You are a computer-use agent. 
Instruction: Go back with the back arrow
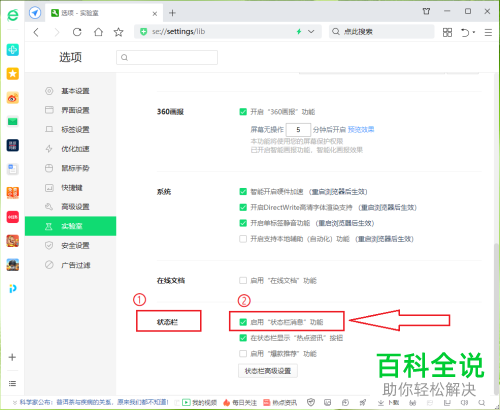[36, 32]
